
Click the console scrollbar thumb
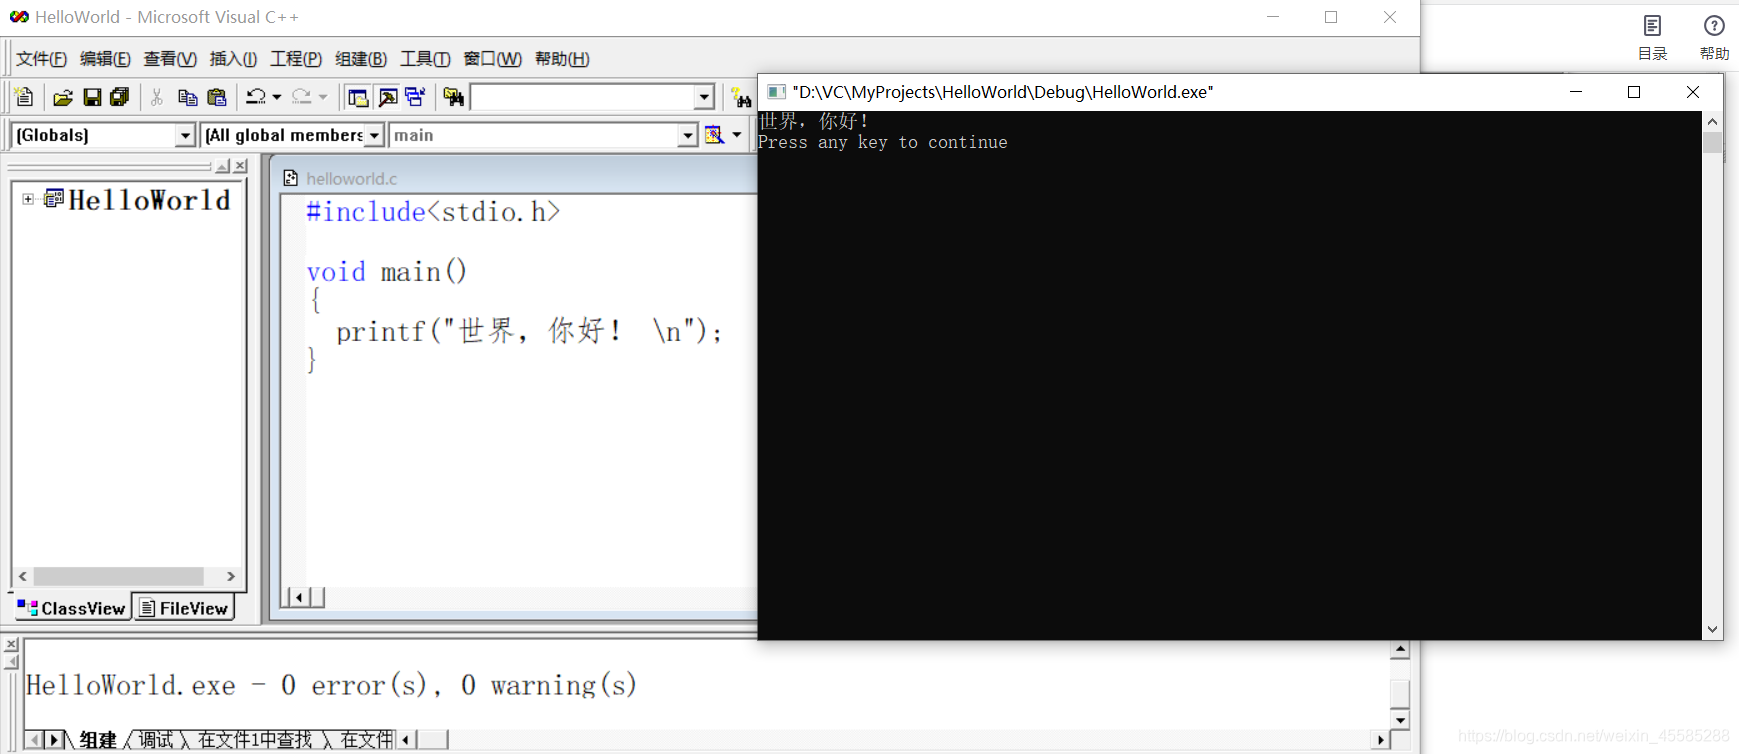click(x=1713, y=142)
